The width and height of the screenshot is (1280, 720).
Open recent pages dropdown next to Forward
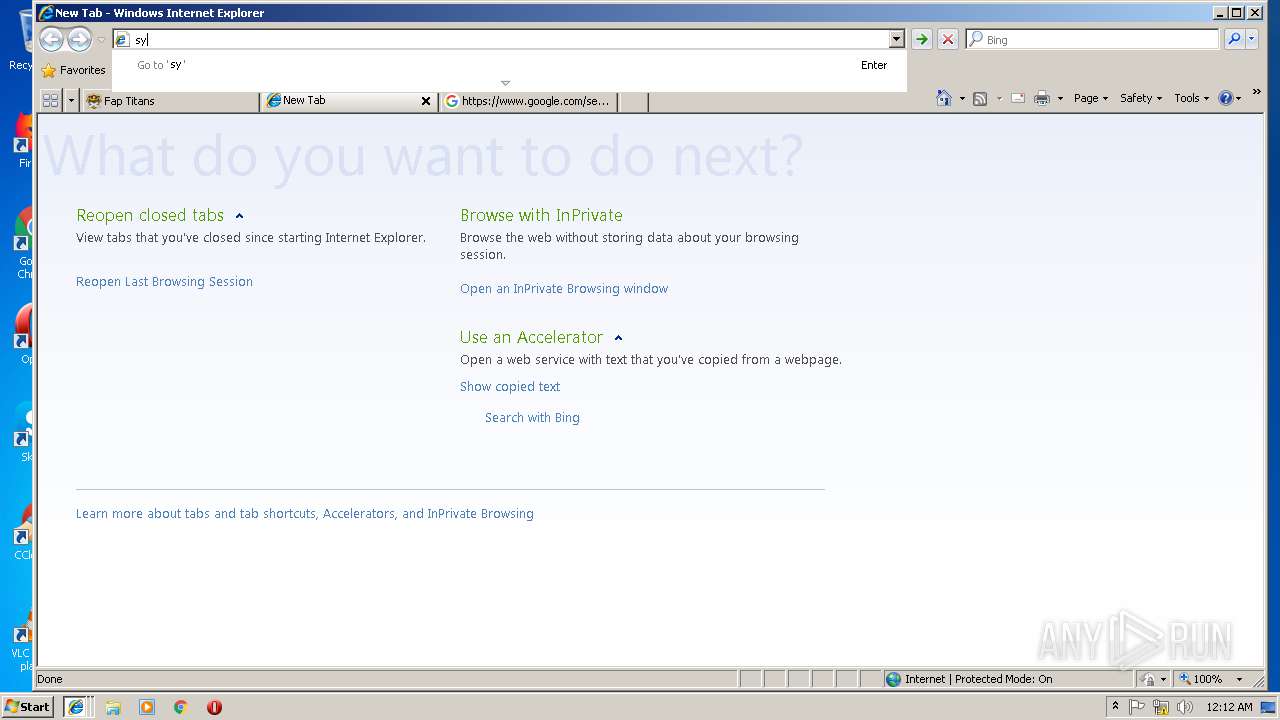tap(101, 40)
